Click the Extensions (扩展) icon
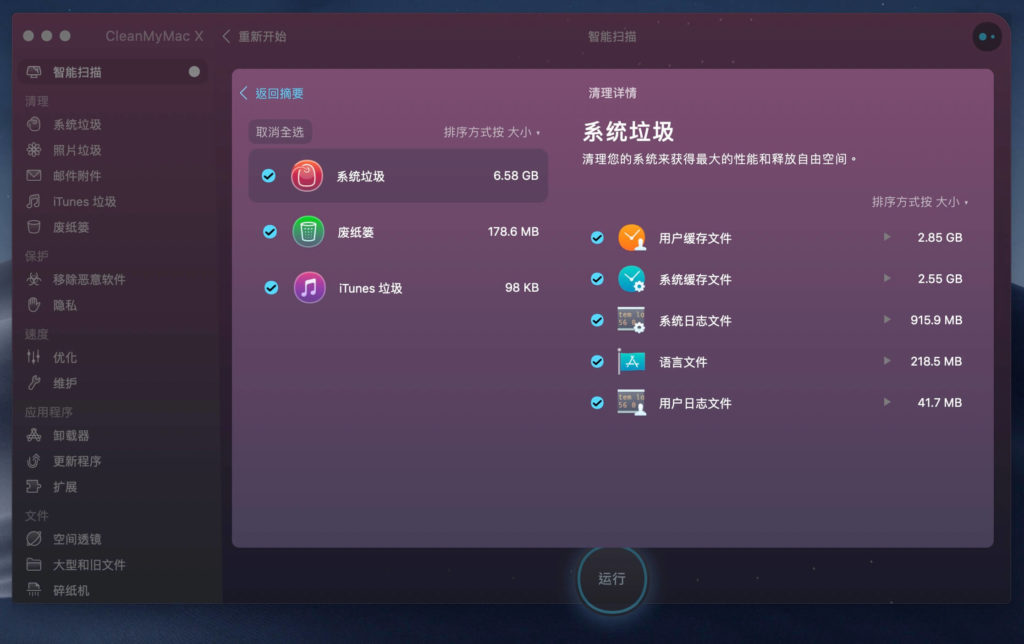The width and height of the screenshot is (1024, 644). (x=34, y=486)
